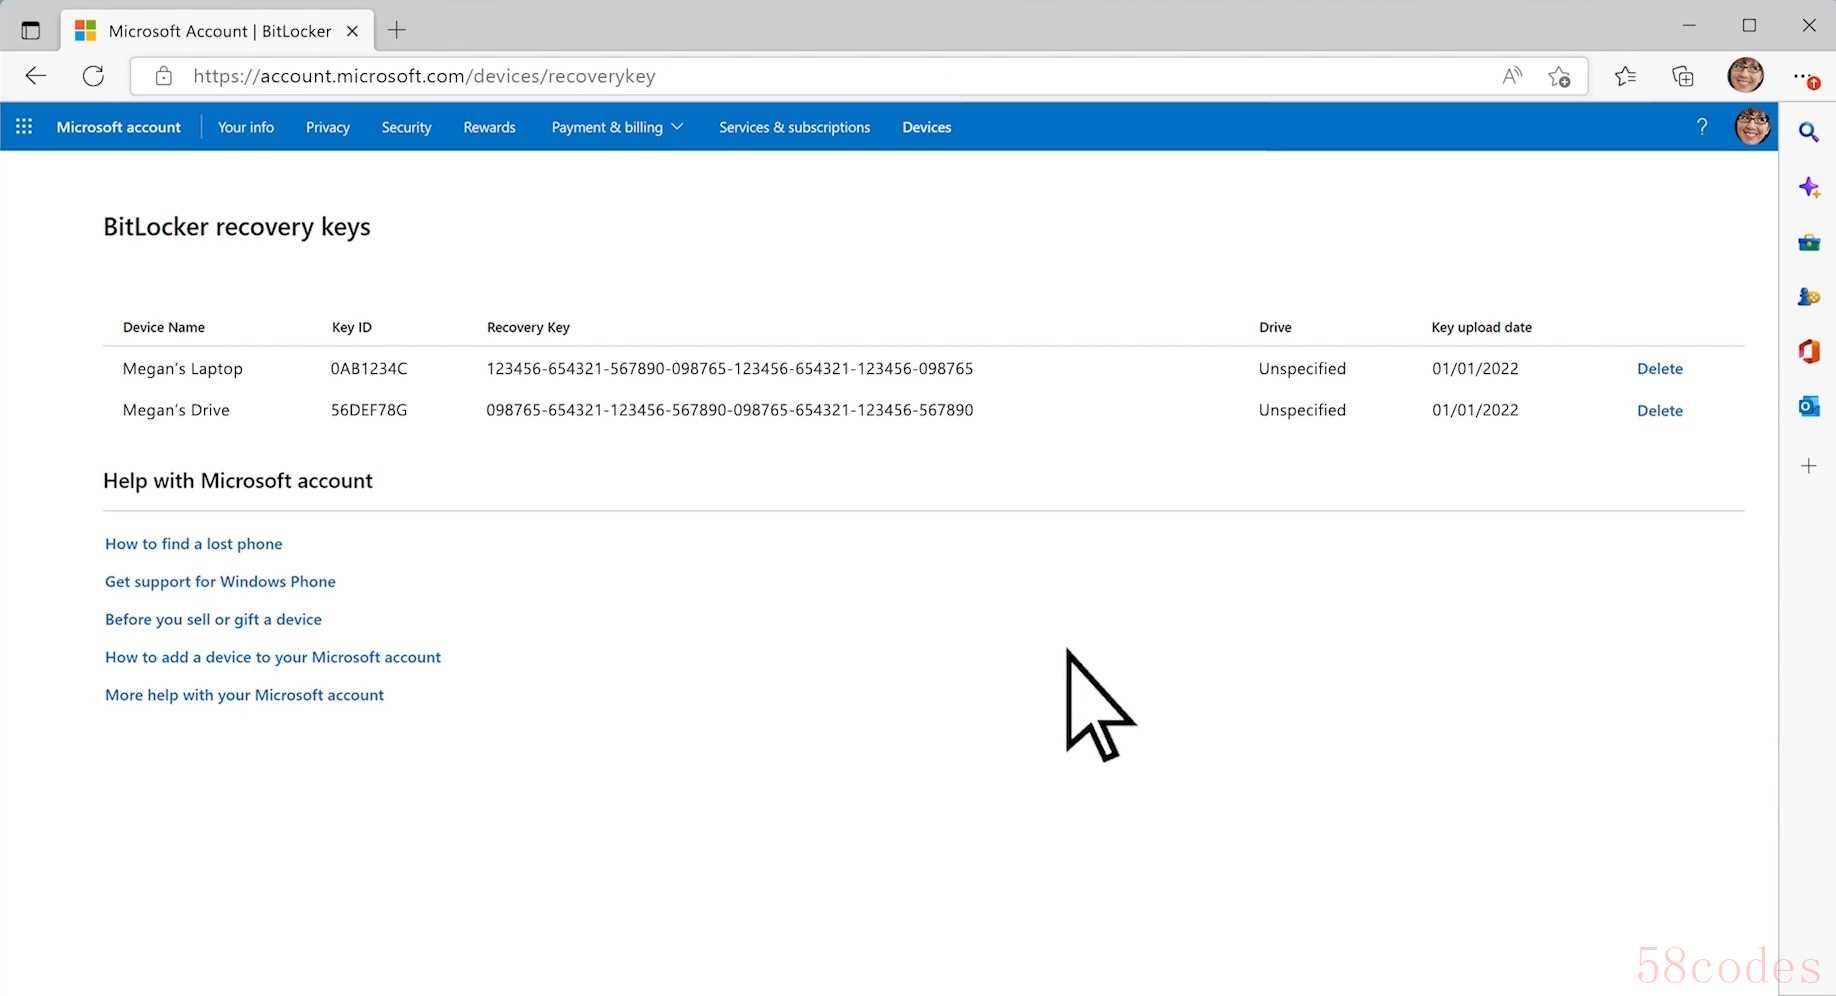Click the Read aloud icon in address bar
The height and width of the screenshot is (996, 1836).
point(1512,76)
